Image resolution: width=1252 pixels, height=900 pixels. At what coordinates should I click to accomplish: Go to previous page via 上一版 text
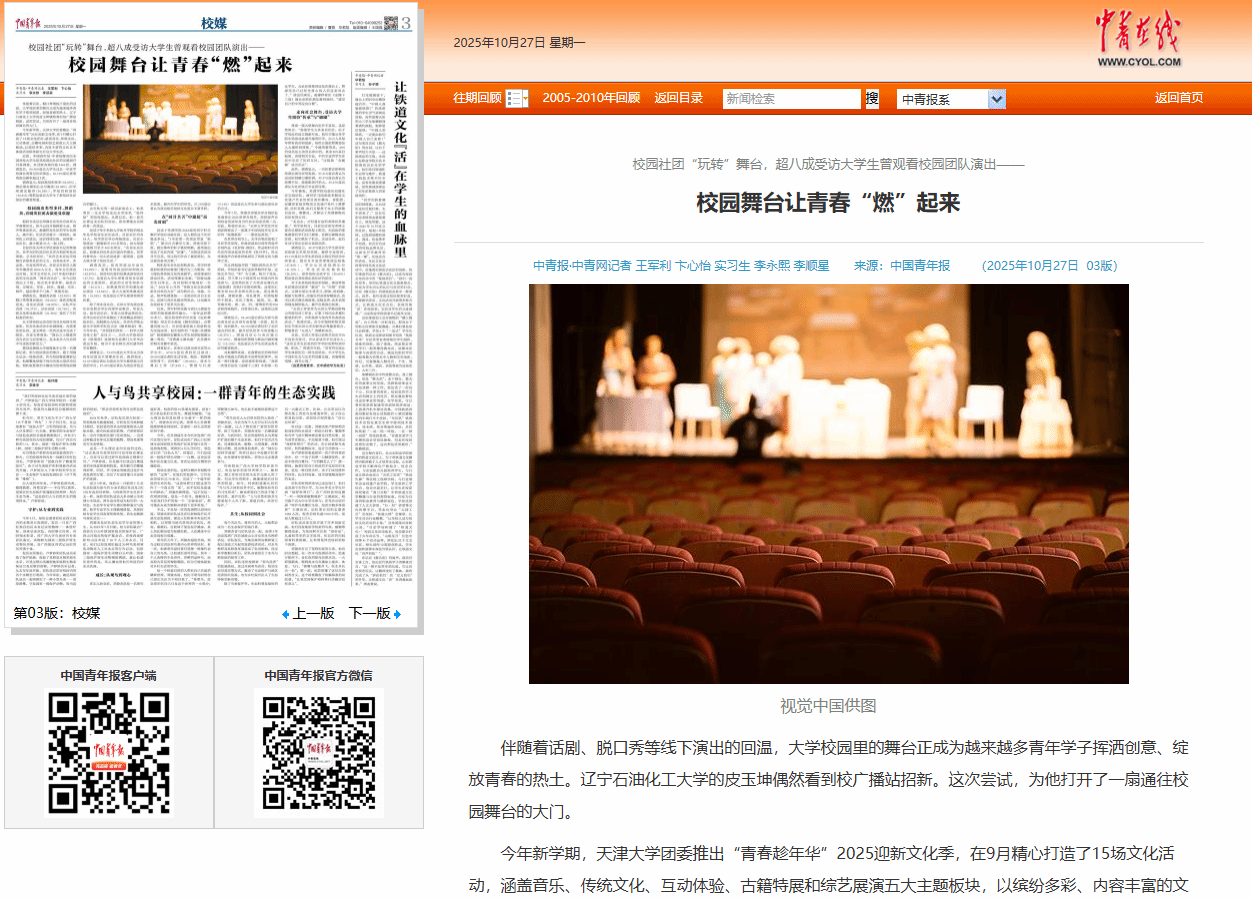313,613
